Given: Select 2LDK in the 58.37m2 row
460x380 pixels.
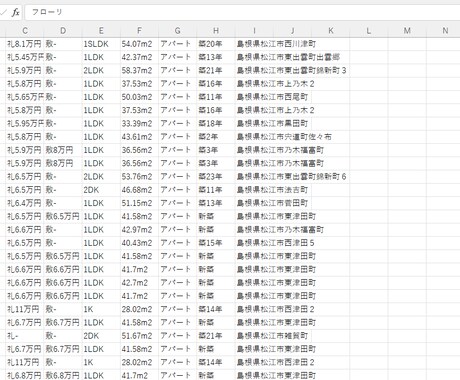Looking at the screenshot, I should click(101, 70).
